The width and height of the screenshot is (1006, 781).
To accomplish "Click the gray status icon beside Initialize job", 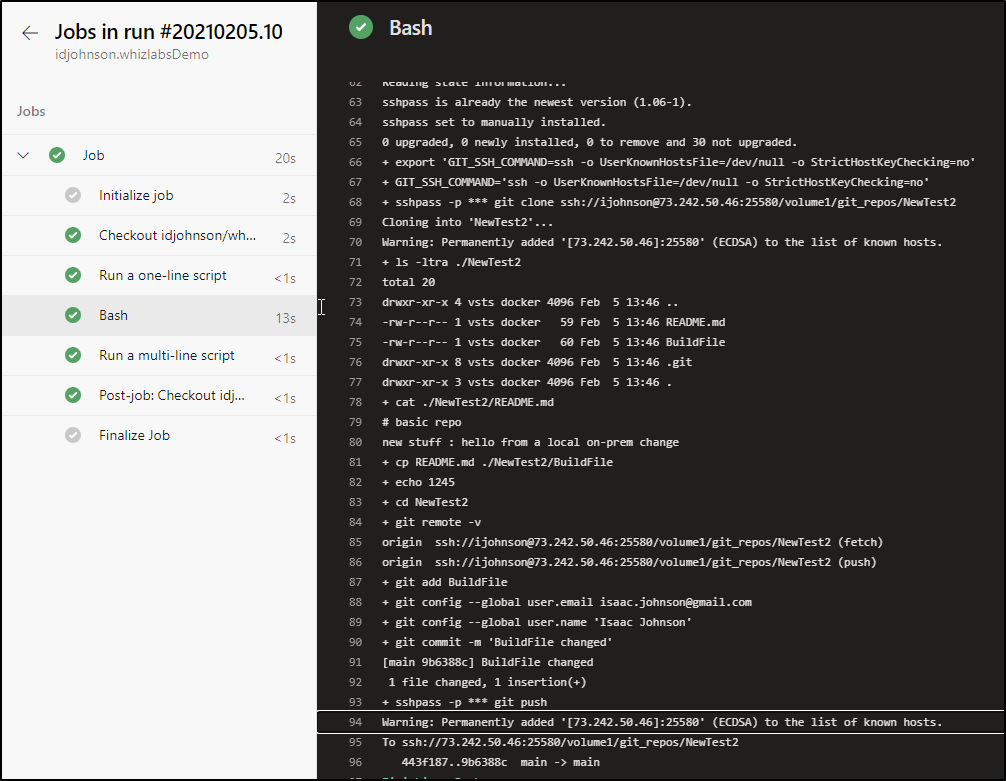I will tap(73, 195).
